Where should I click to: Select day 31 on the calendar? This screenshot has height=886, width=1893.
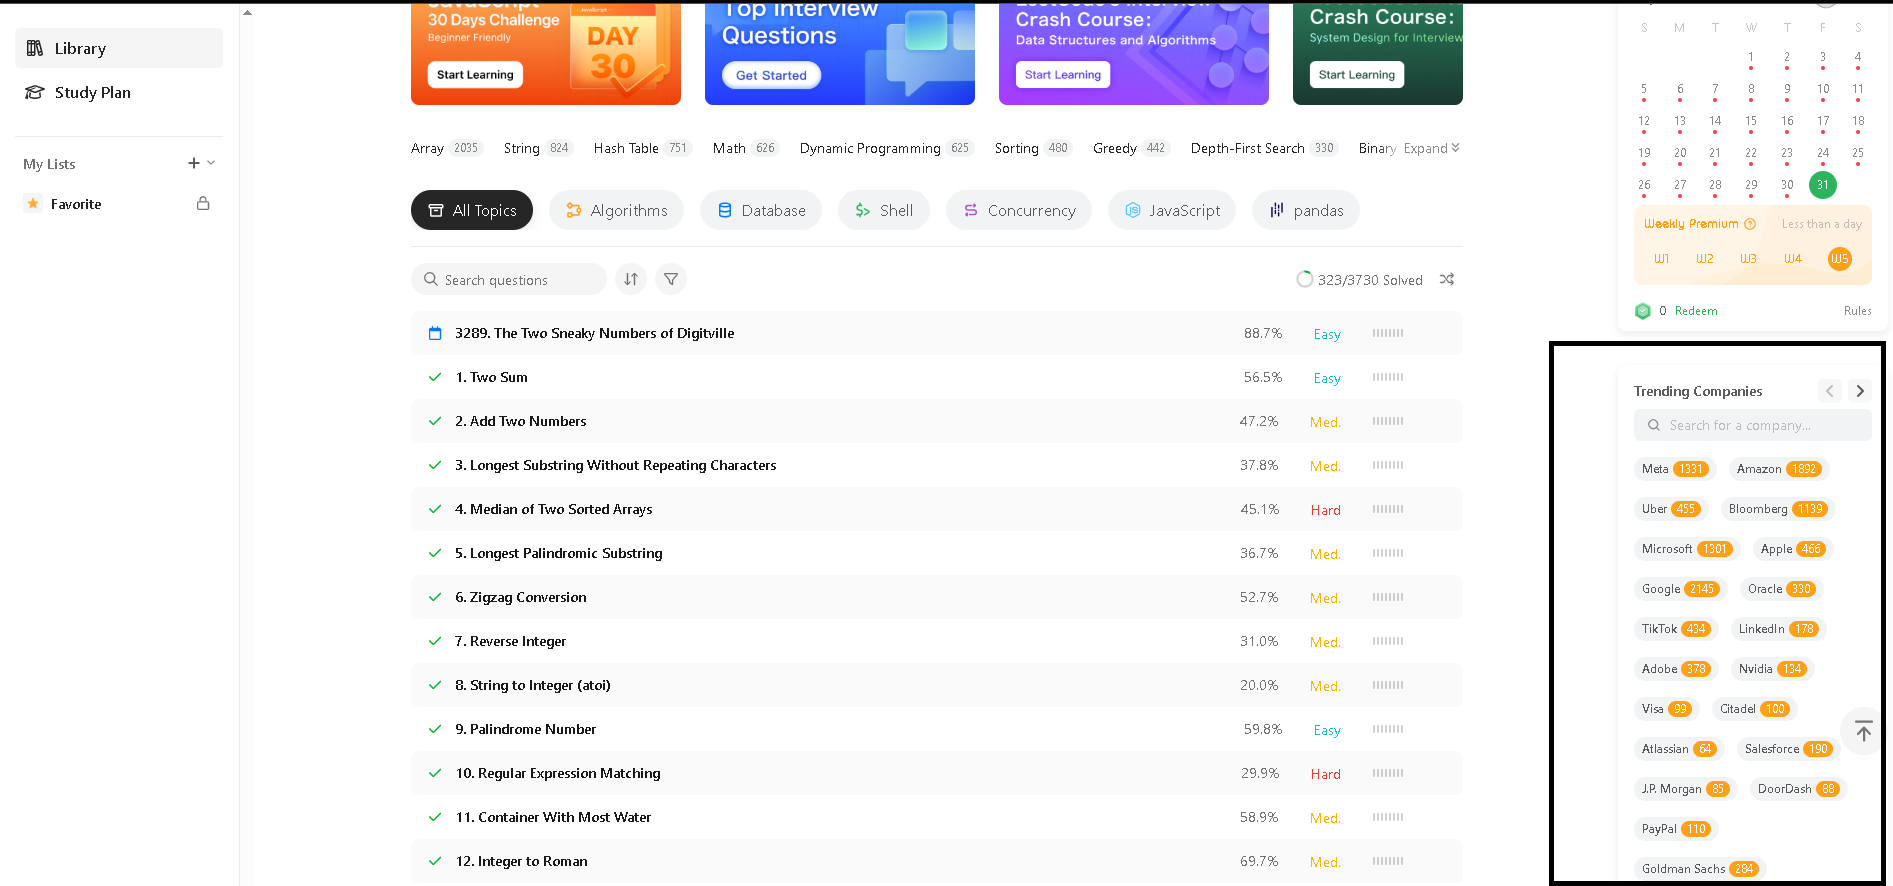pyautogui.click(x=1823, y=185)
